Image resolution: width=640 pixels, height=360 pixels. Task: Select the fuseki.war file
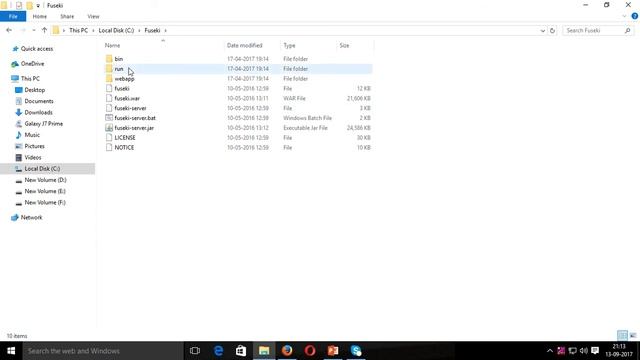click(127, 98)
